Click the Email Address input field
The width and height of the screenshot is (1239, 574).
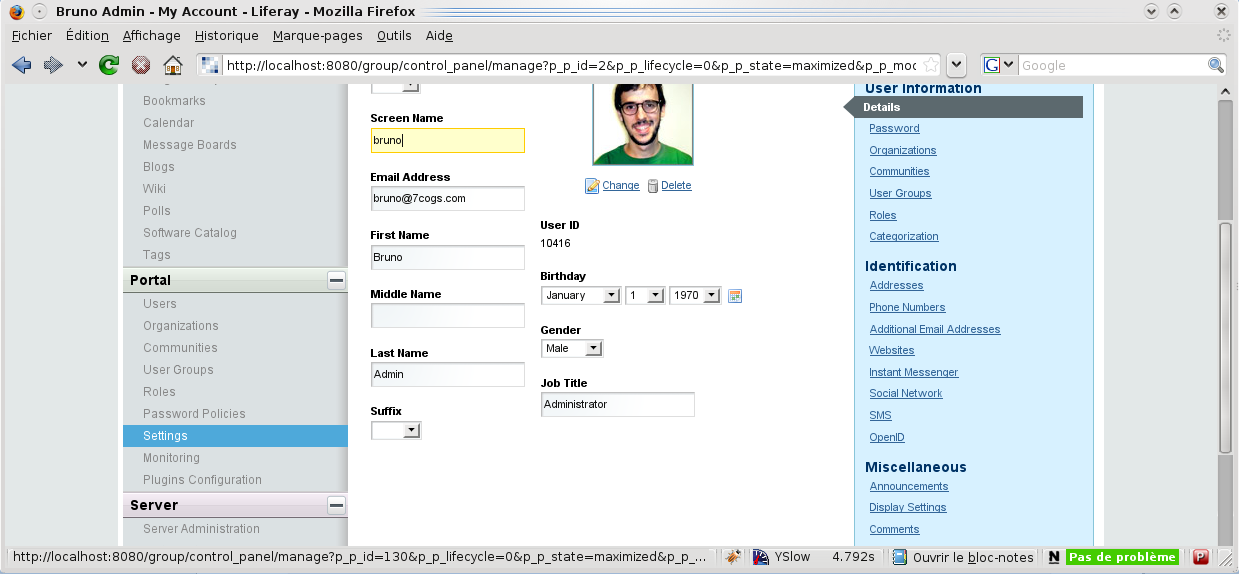(448, 198)
